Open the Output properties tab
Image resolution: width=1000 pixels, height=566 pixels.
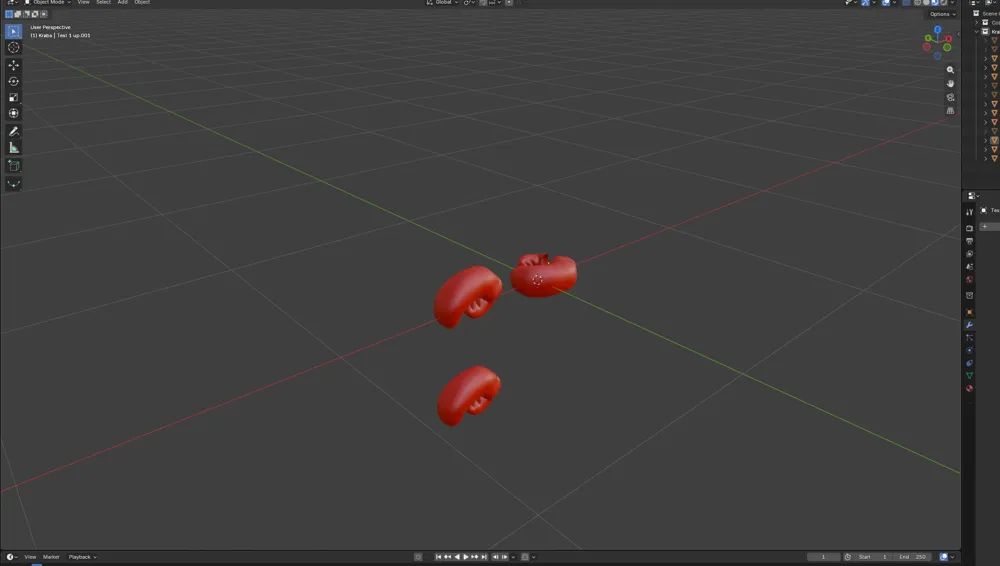tap(969, 241)
